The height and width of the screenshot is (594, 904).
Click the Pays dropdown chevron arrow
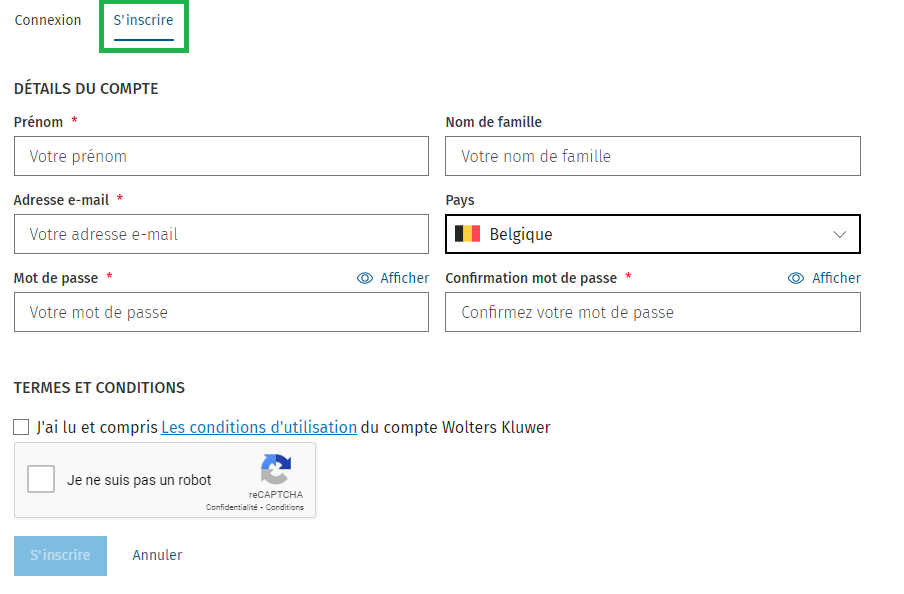839,234
